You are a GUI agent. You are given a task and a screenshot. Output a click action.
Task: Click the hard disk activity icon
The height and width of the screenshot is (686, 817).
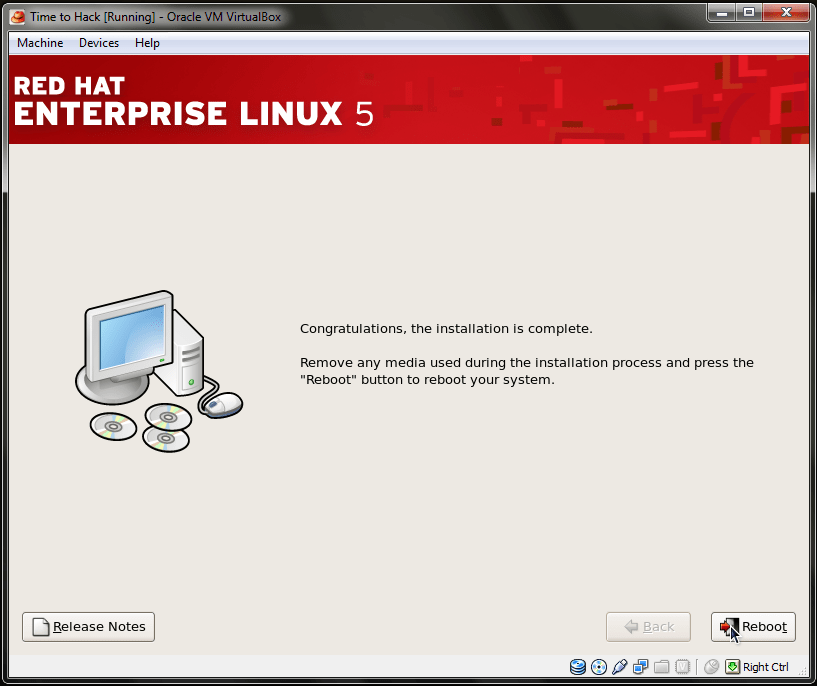(x=577, y=667)
